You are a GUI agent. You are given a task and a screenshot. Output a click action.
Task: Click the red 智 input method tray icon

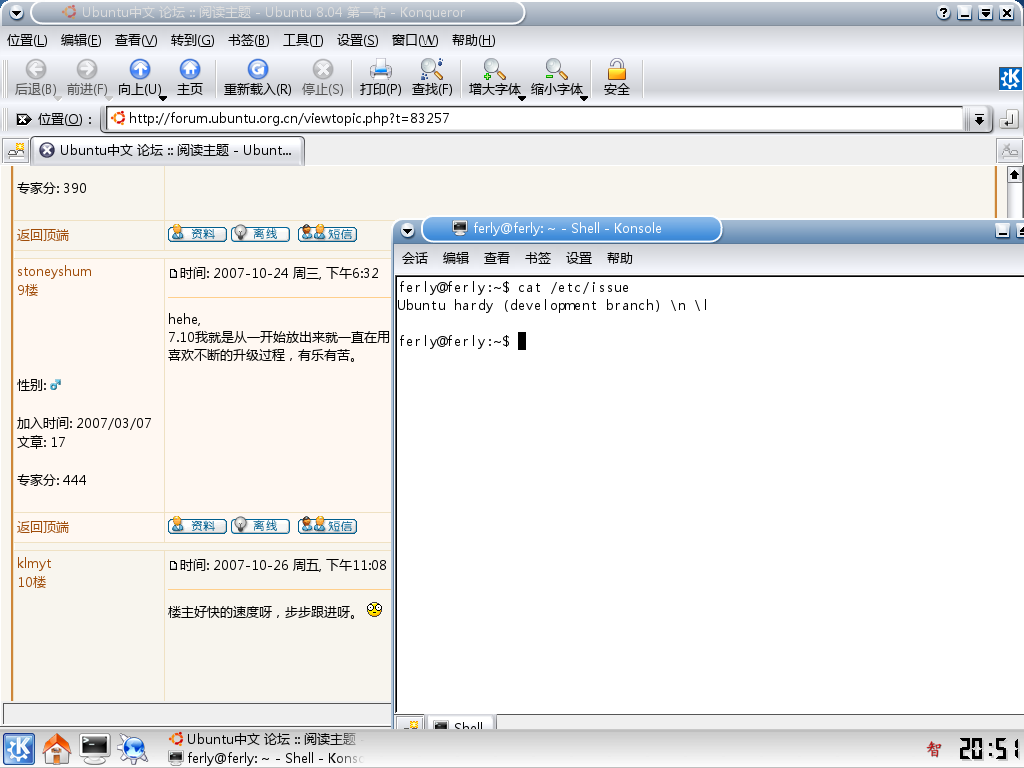point(934,749)
